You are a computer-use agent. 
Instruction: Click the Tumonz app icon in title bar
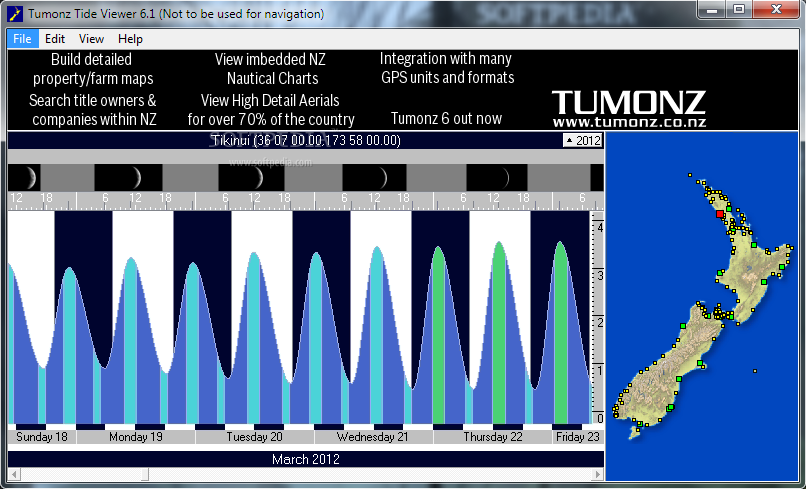click(15, 14)
